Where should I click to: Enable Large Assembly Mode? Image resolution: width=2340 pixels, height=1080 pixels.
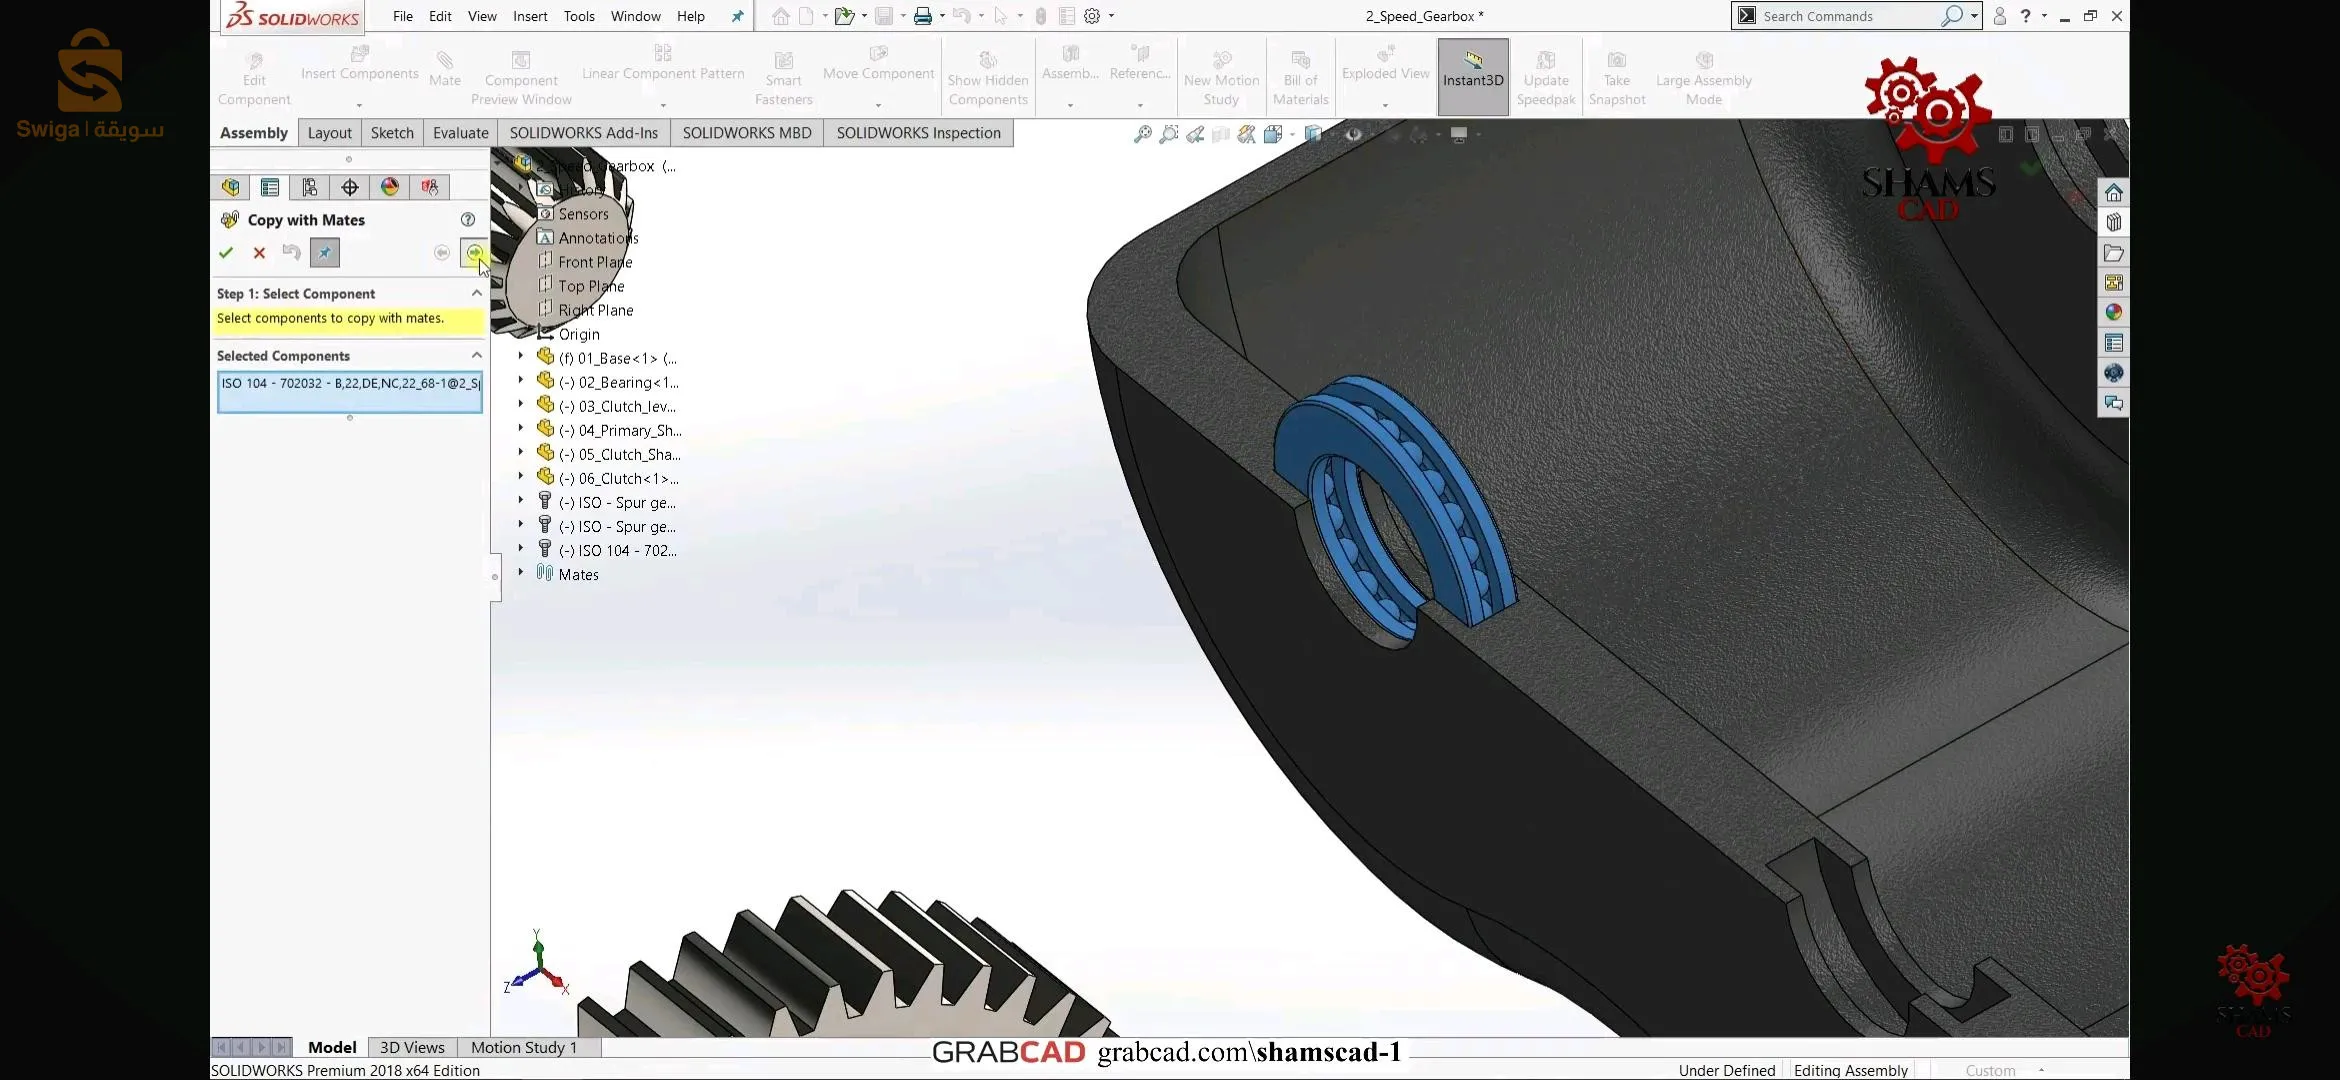coord(1704,75)
